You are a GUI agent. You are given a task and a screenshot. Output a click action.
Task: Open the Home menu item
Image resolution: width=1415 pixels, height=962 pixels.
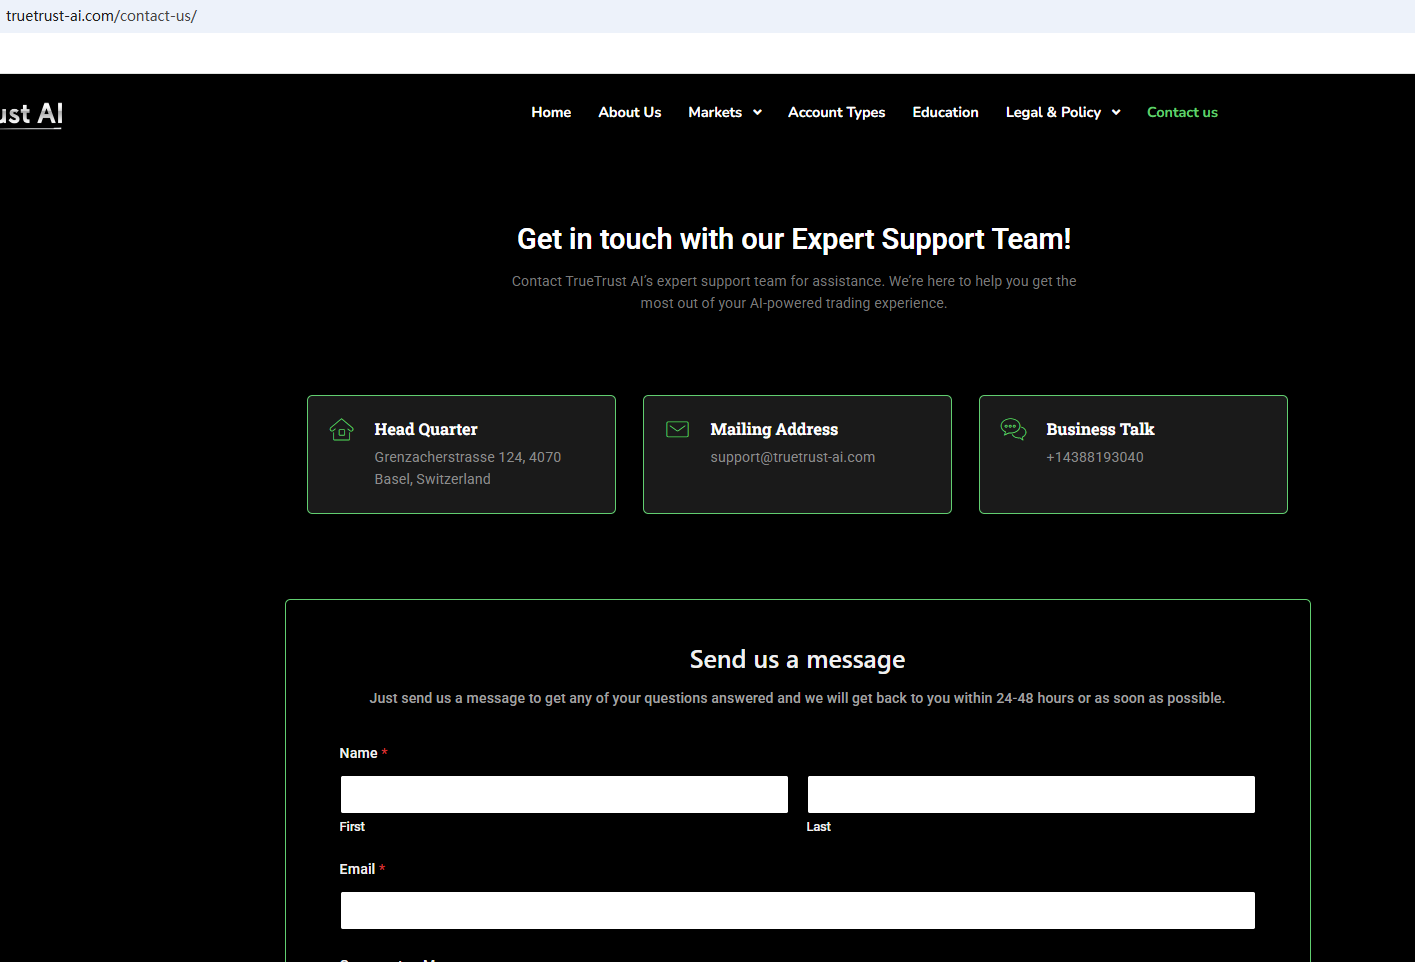pos(551,112)
